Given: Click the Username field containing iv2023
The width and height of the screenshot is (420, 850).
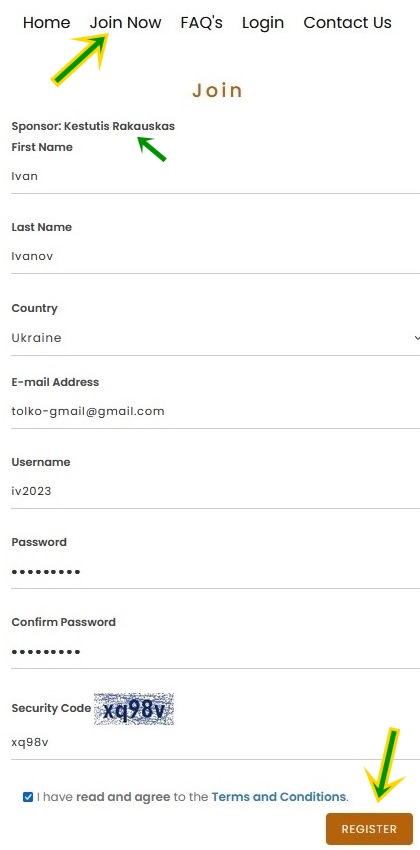Looking at the screenshot, I should pyautogui.click(x=216, y=492).
